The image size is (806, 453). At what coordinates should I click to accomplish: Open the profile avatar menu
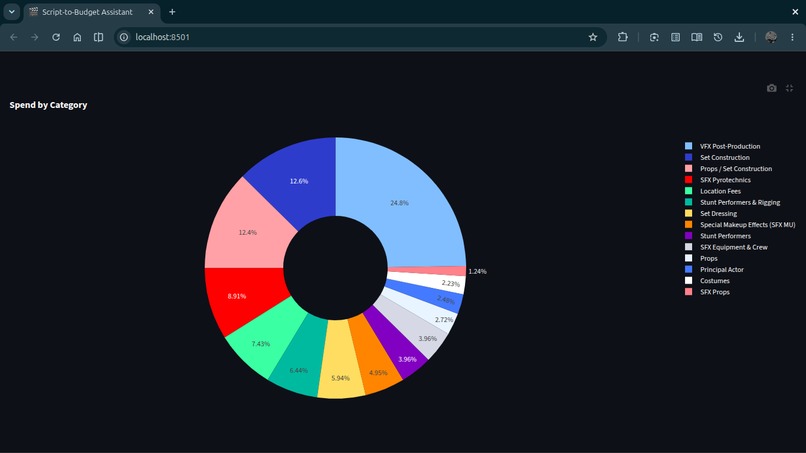771,37
